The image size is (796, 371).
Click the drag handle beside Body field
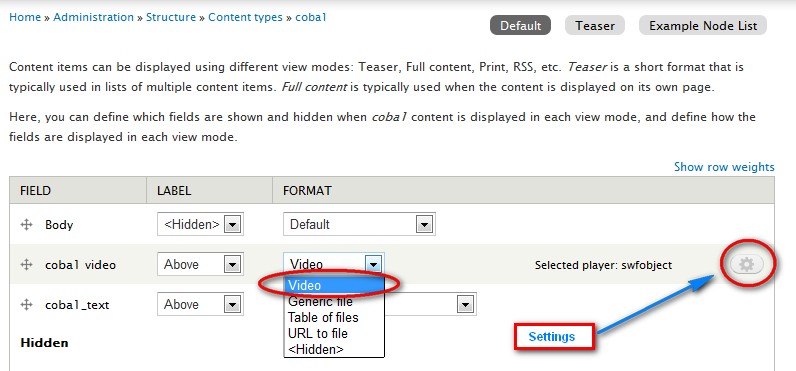click(x=26, y=224)
